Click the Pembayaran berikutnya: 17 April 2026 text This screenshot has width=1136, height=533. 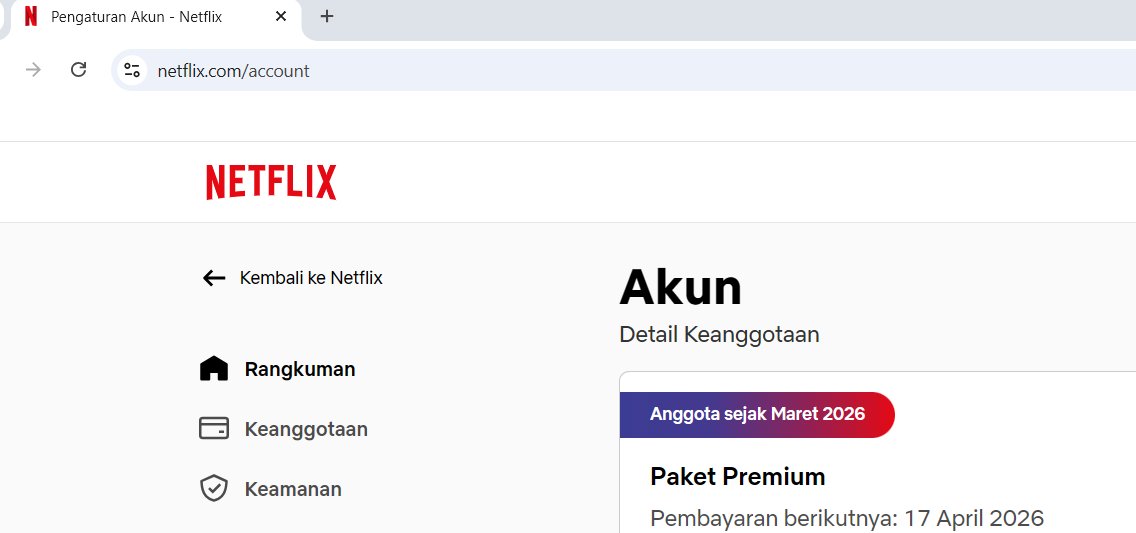(847, 519)
